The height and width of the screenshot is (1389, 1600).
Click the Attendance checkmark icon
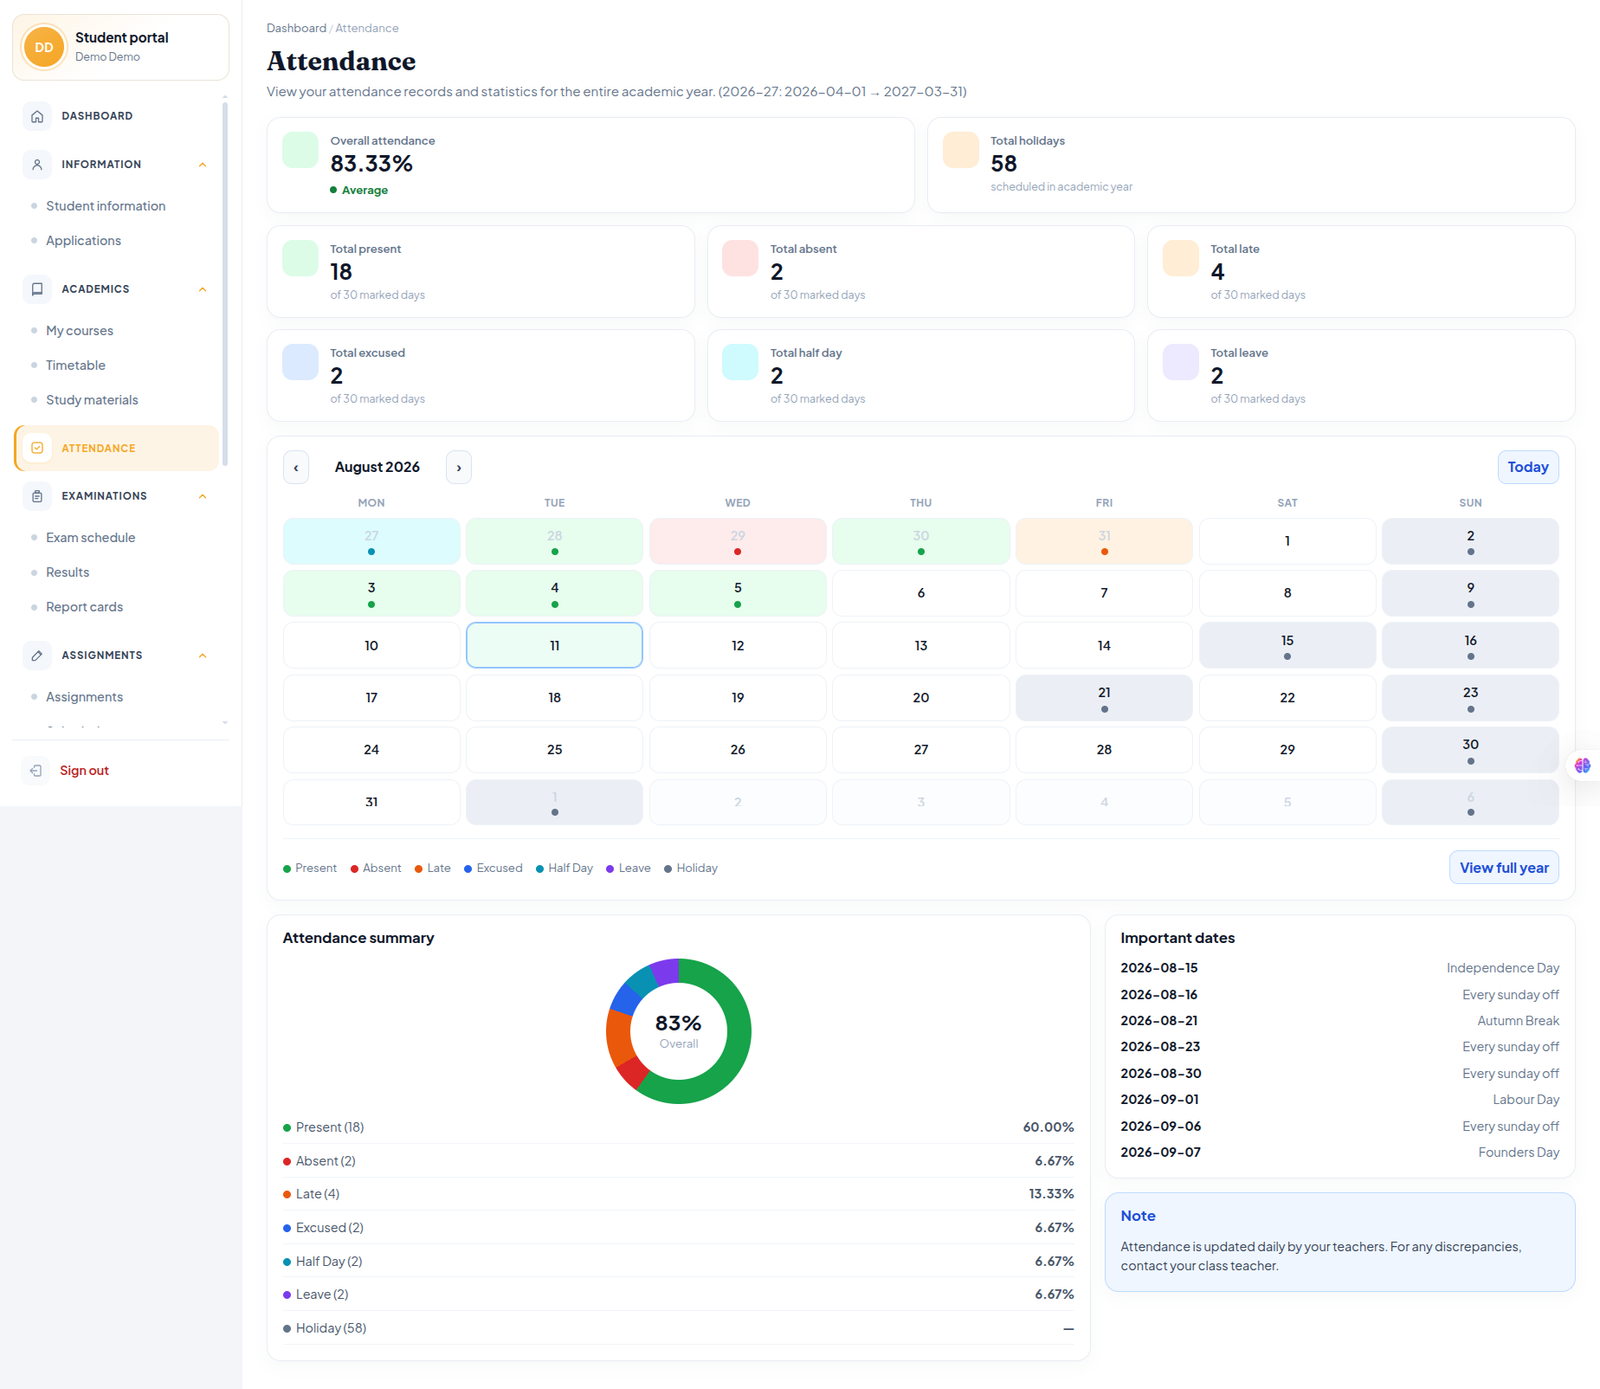[37, 448]
